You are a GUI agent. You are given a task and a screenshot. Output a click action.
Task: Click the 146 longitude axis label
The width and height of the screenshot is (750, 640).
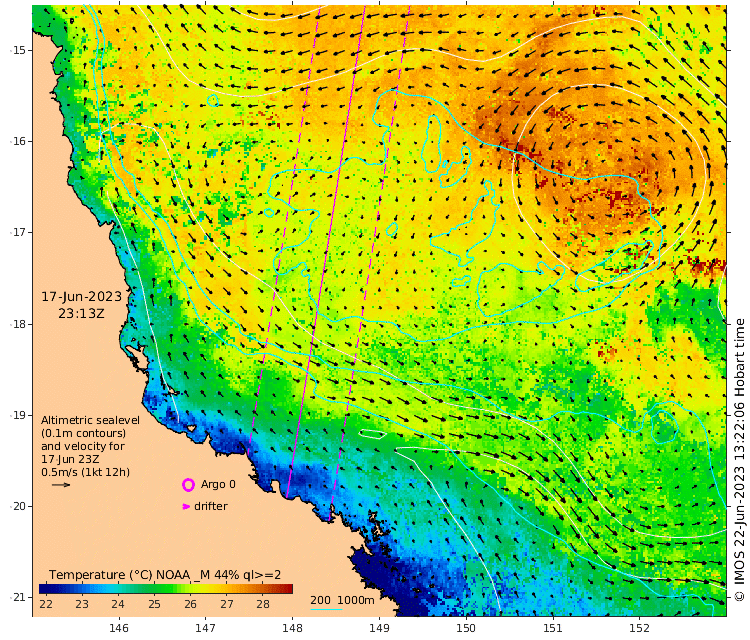(119, 628)
